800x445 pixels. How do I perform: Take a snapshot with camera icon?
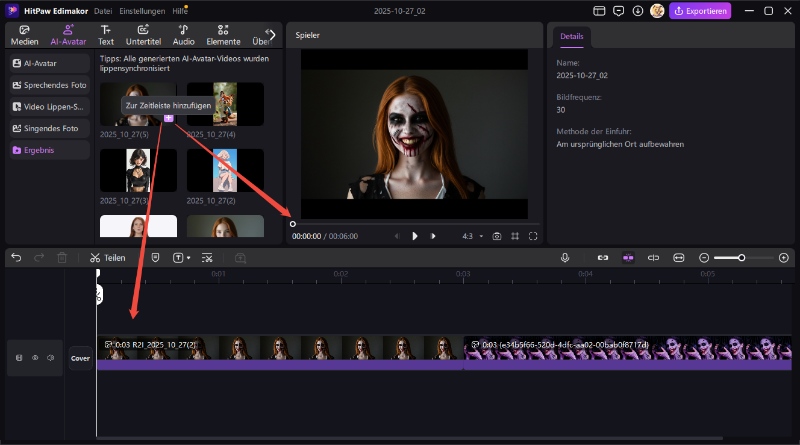tap(496, 236)
